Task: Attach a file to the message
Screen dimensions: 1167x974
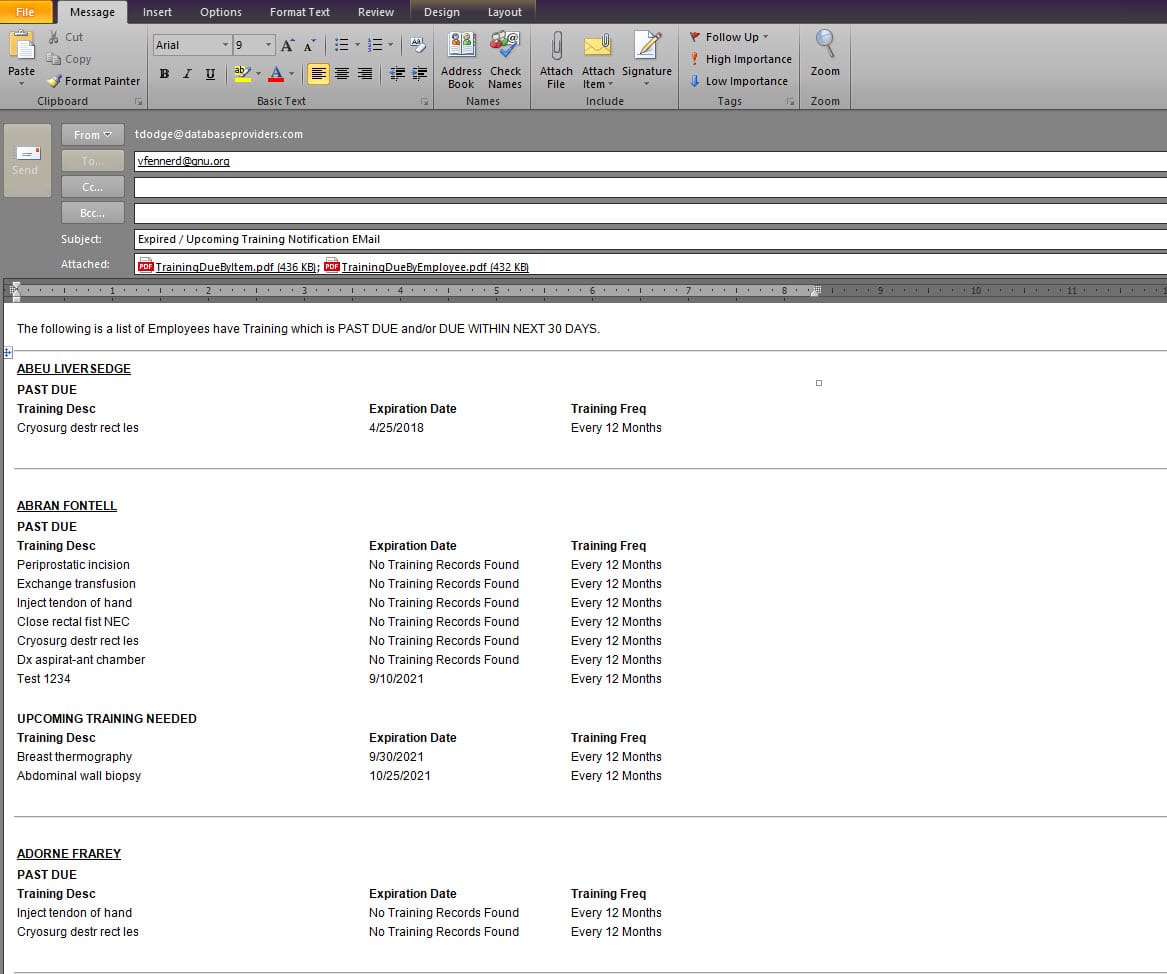Action: pyautogui.click(x=556, y=60)
